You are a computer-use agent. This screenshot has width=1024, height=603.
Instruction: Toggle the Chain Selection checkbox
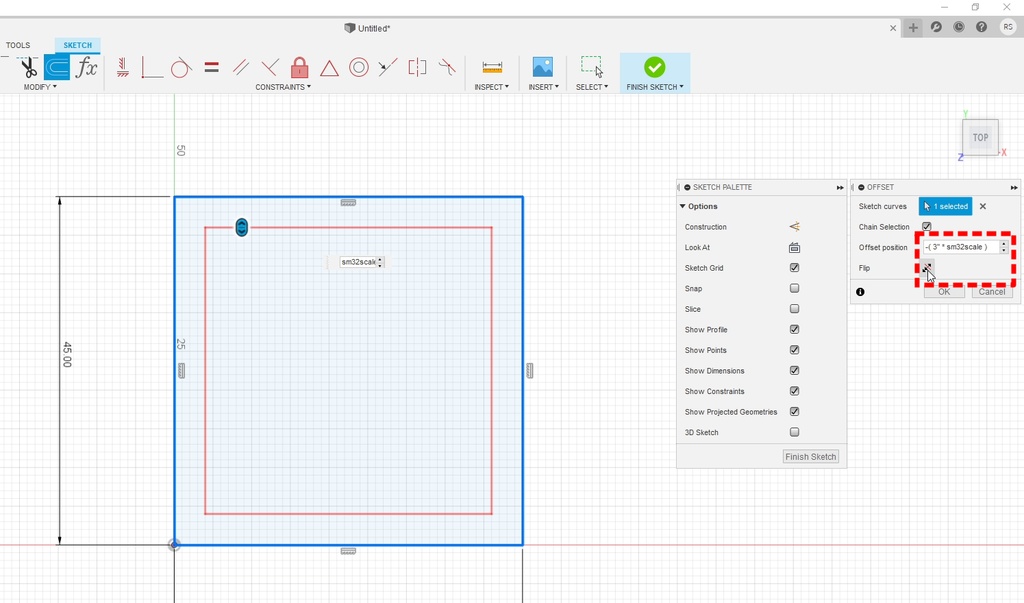point(927,227)
